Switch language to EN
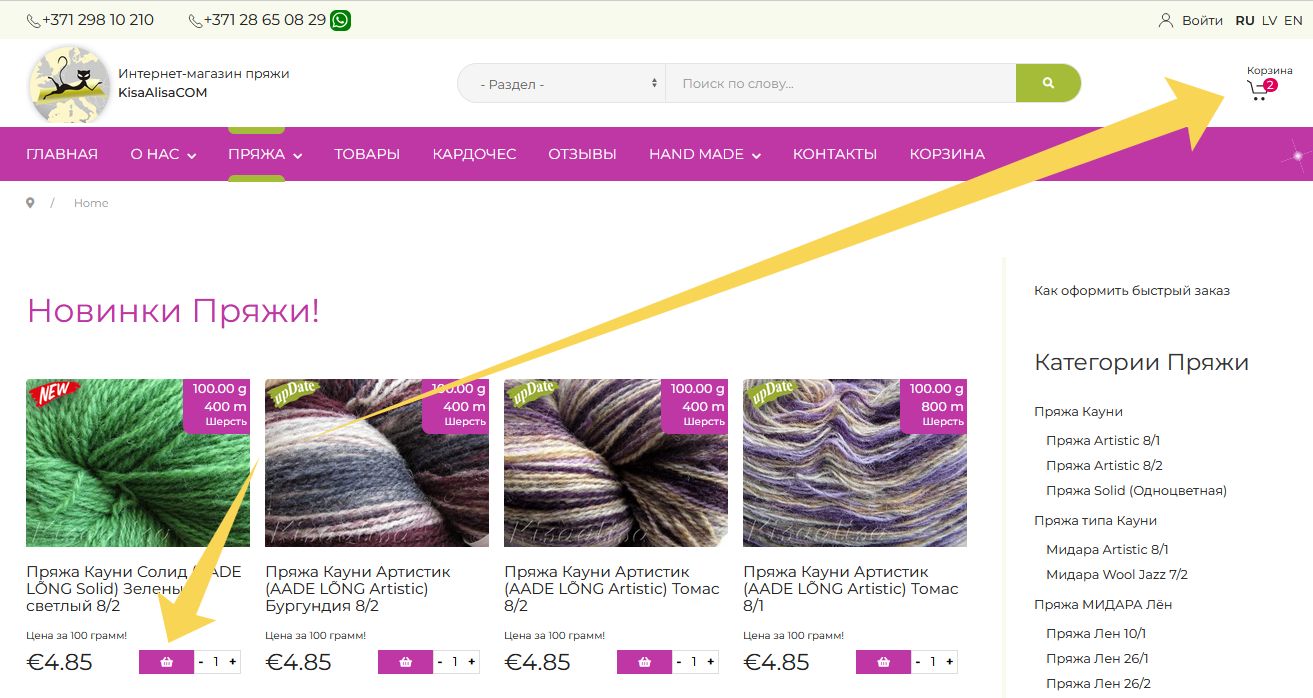1313x698 pixels. point(1293,20)
